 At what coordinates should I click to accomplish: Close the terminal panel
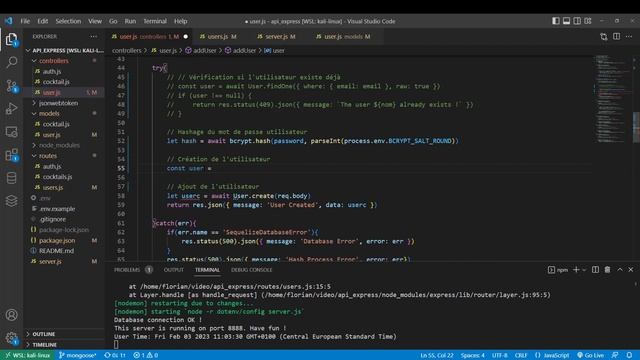point(631,270)
